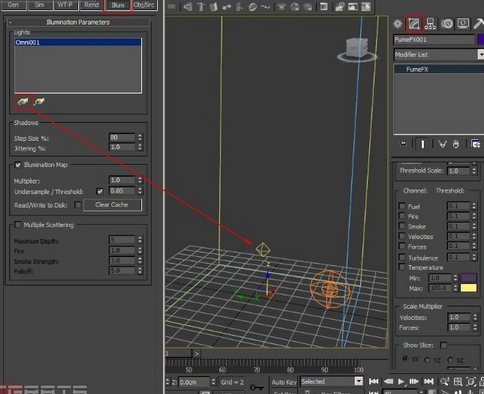Enable the Forces channel checkbox
The height and width of the screenshot is (394, 484).
coord(402,246)
